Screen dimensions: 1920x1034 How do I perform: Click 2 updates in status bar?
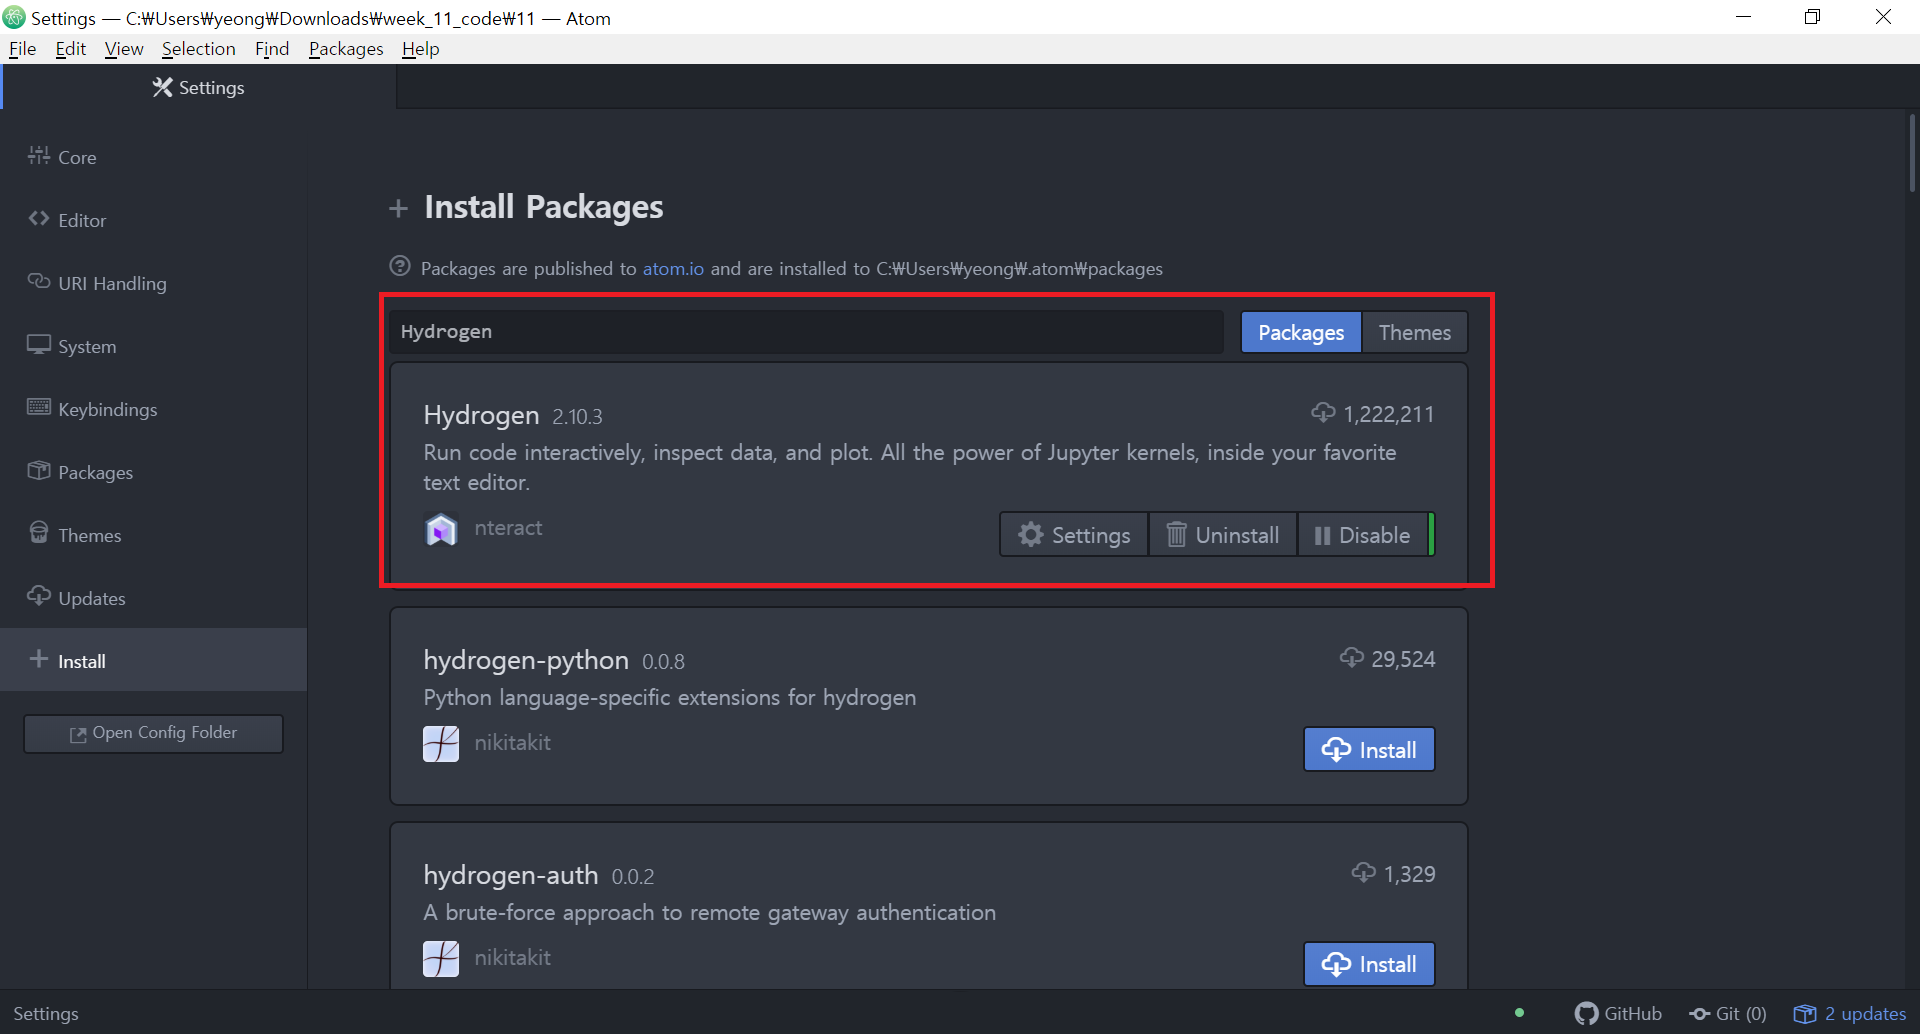click(x=1850, y=1013)
